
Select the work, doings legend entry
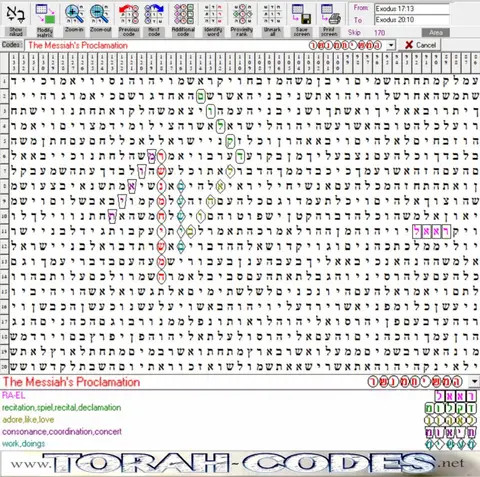23,444
